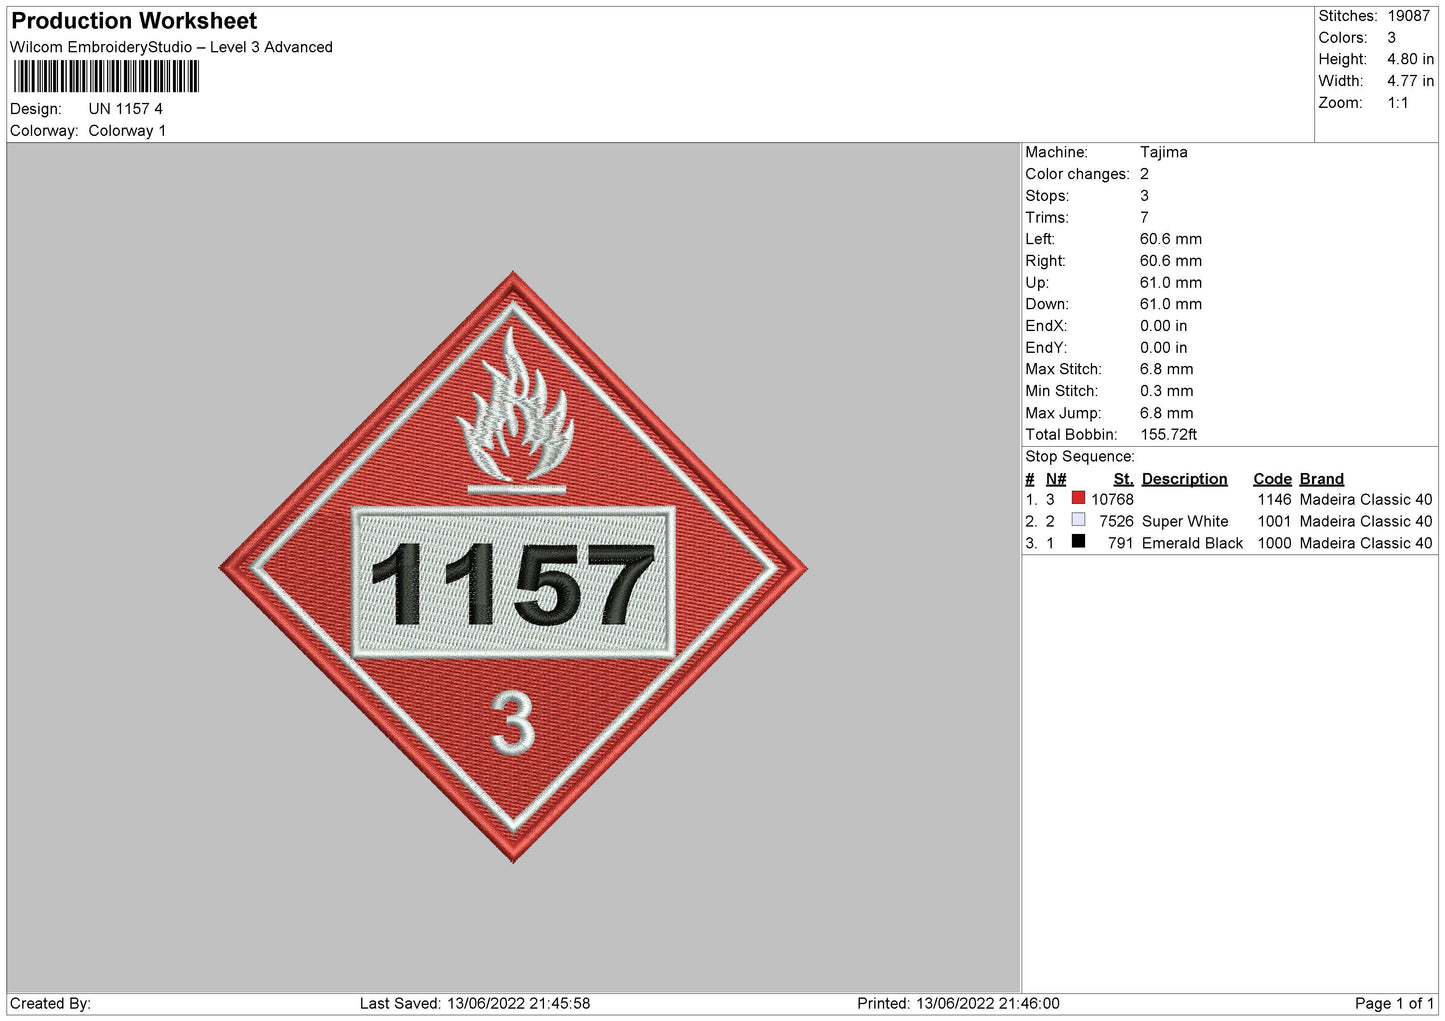This screenshot has width=1445, height=1021.
Task: Click the Wilcom EmbroideryStudio – Level 3 Advanced text
Action: click(171, 47)
